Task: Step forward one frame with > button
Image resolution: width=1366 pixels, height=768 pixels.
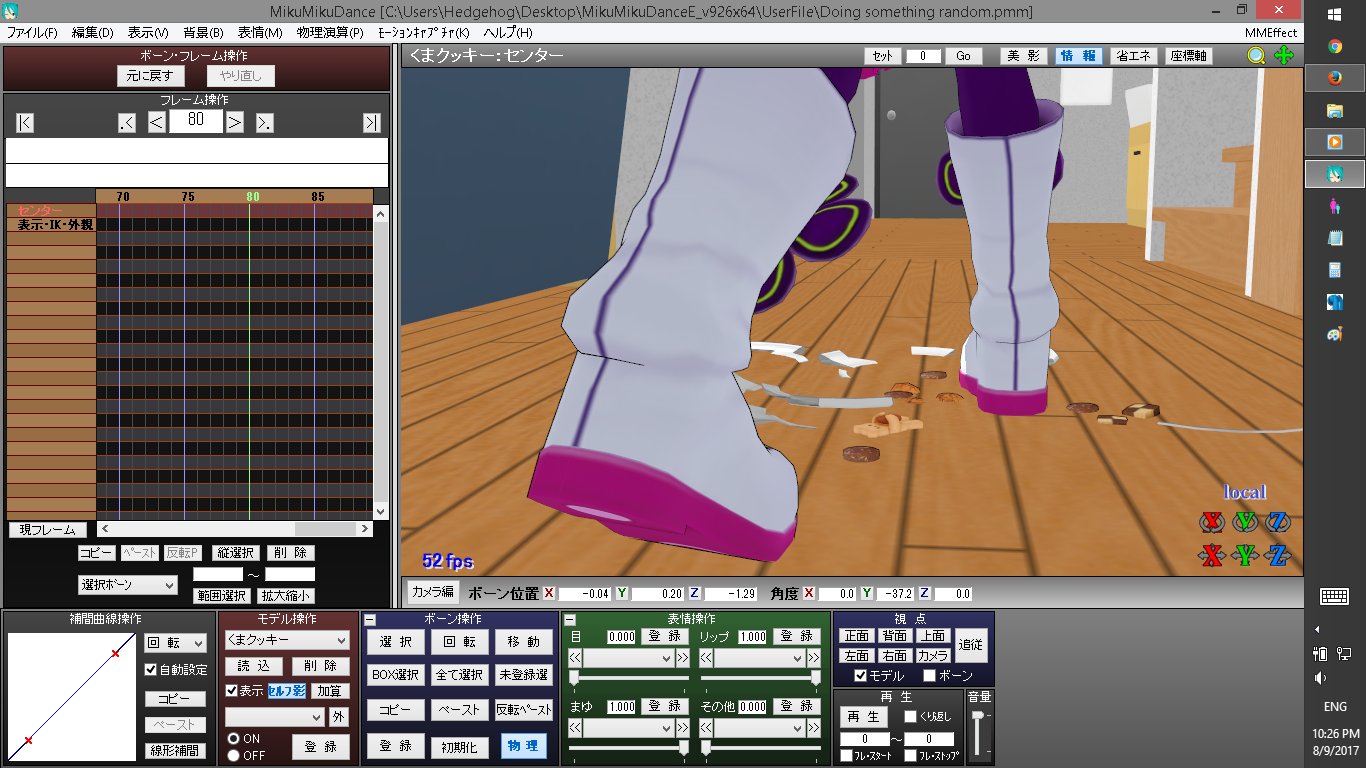Action: click(x=234, y=122)
